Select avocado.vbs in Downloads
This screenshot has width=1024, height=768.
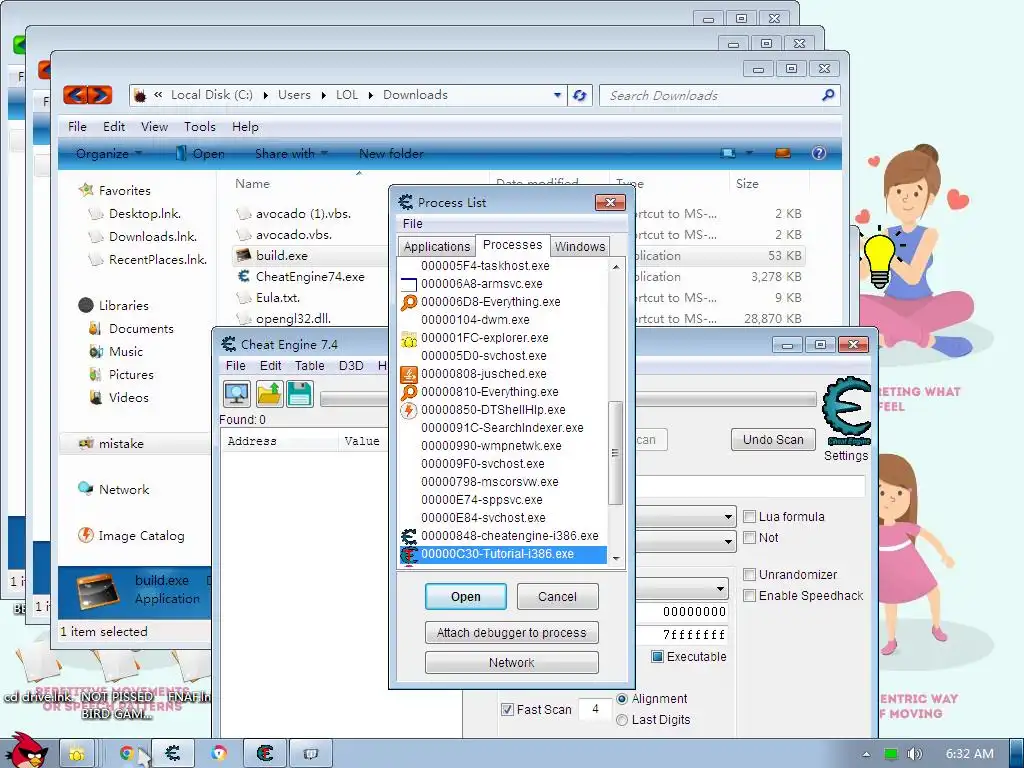tap(294, 234)
